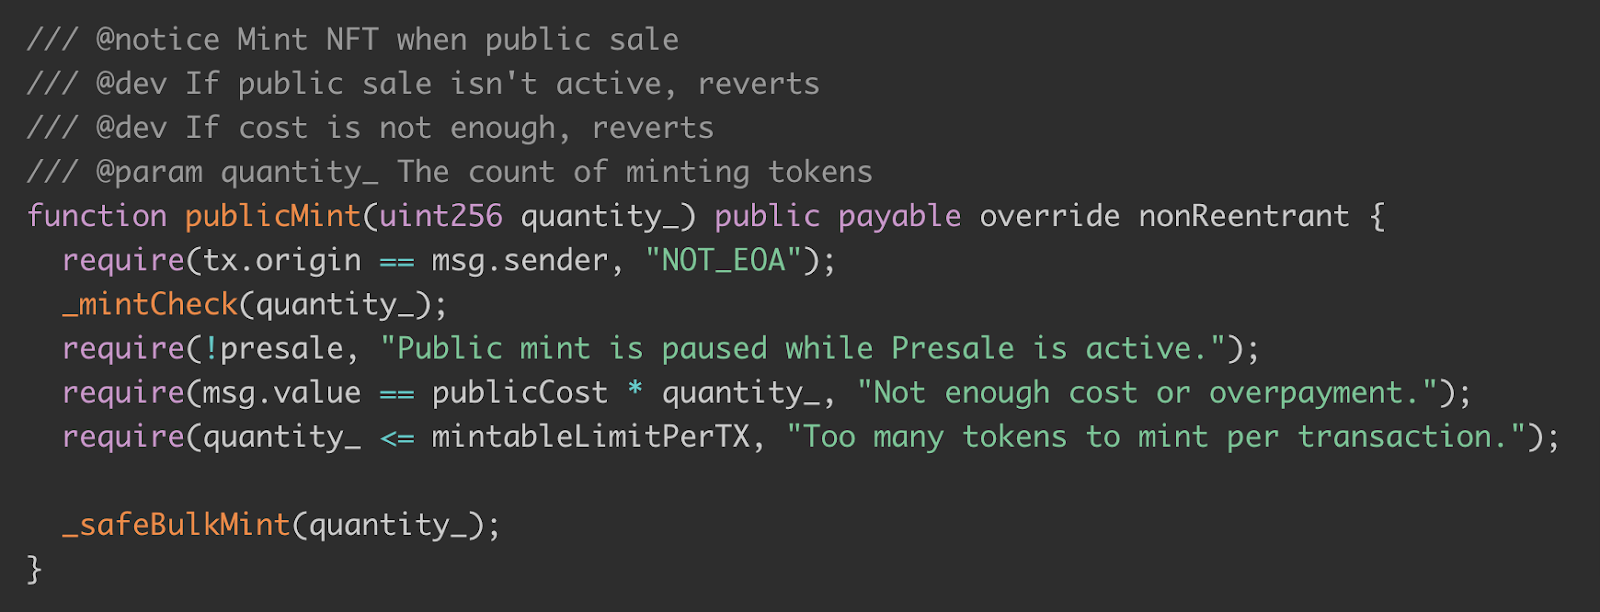The width and height of the screenshot is (1600, 612).
Task: Click msg.sender in the require statement
Action: [x=520, y=260]
